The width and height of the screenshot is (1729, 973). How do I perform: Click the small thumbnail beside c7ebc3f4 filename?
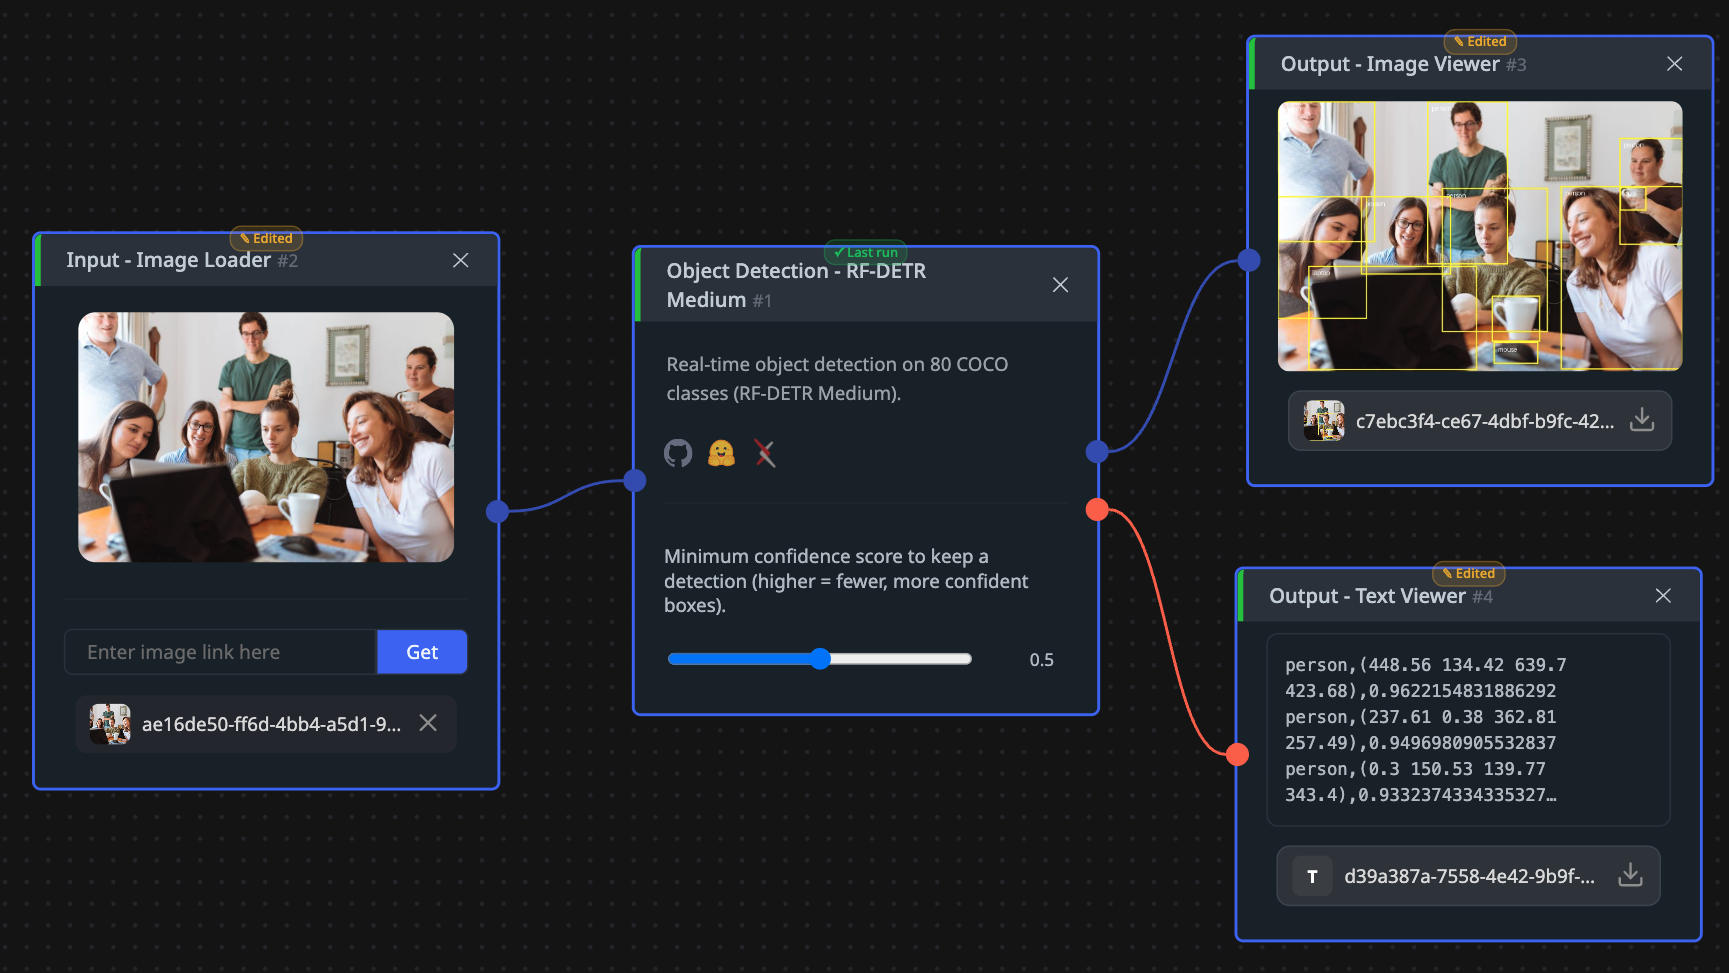pos(1324,421)
